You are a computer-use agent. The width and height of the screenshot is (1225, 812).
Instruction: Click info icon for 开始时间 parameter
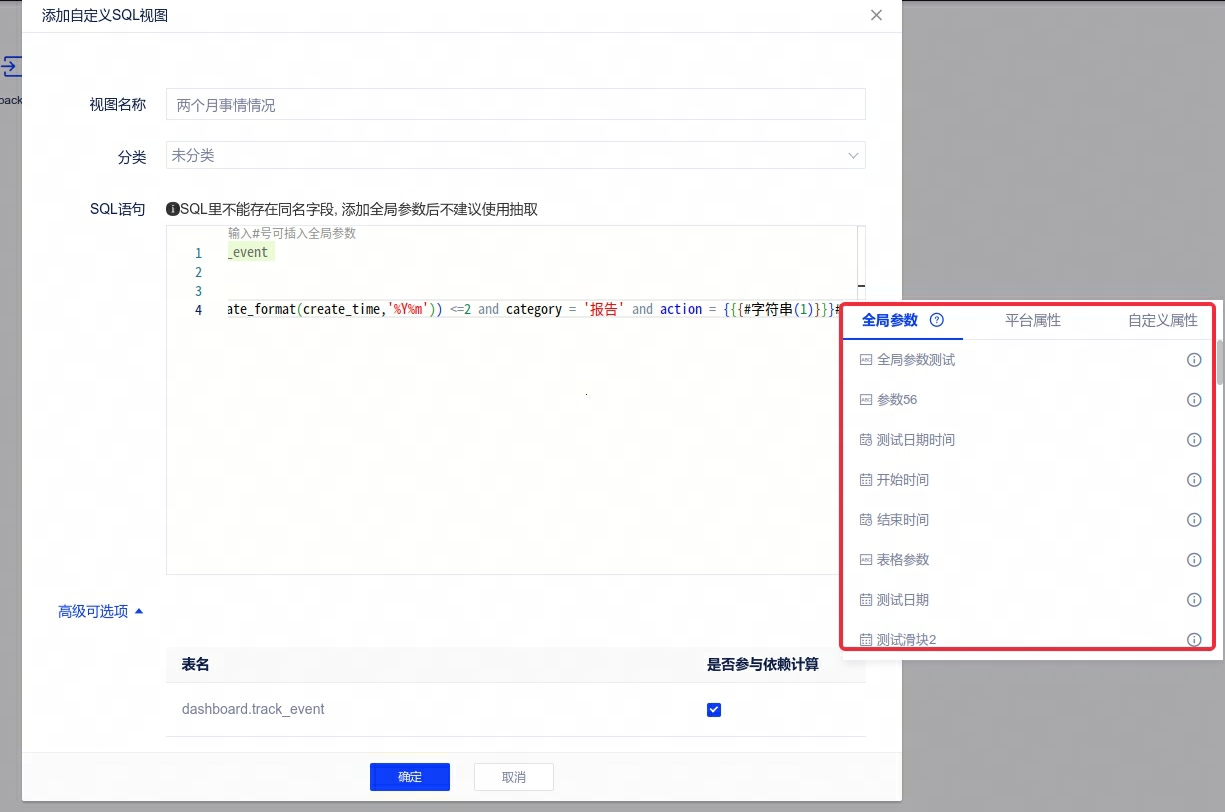click(x=1193, y=480)
